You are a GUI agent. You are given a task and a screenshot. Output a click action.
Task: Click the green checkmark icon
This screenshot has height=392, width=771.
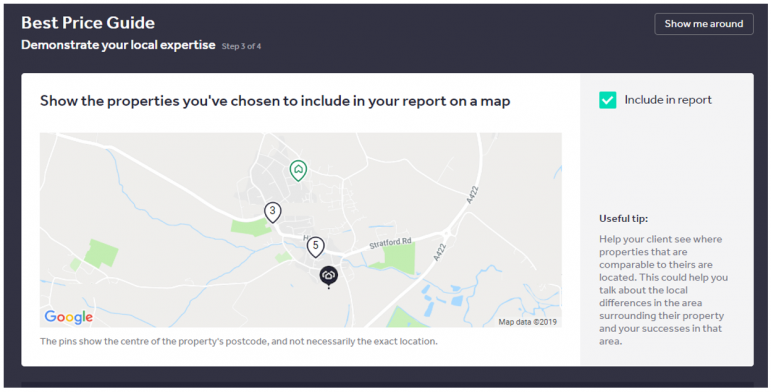click(607, 100)
